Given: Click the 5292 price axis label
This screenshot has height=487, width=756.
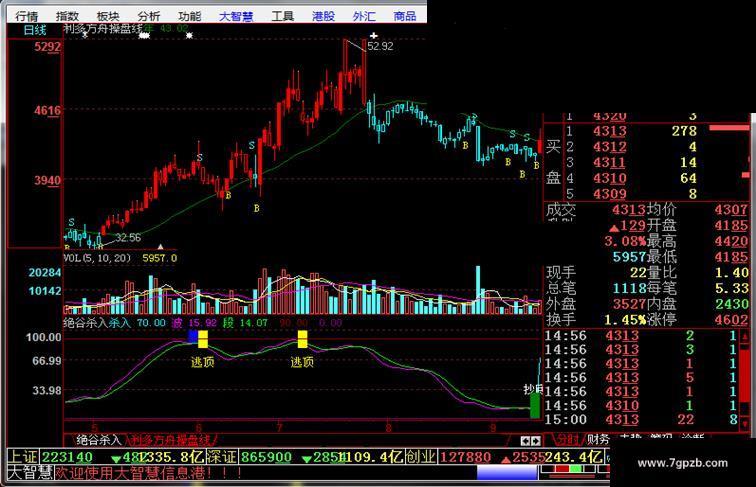Looking at the screenshot, I should pyautogui.click(x=47, y=47).
